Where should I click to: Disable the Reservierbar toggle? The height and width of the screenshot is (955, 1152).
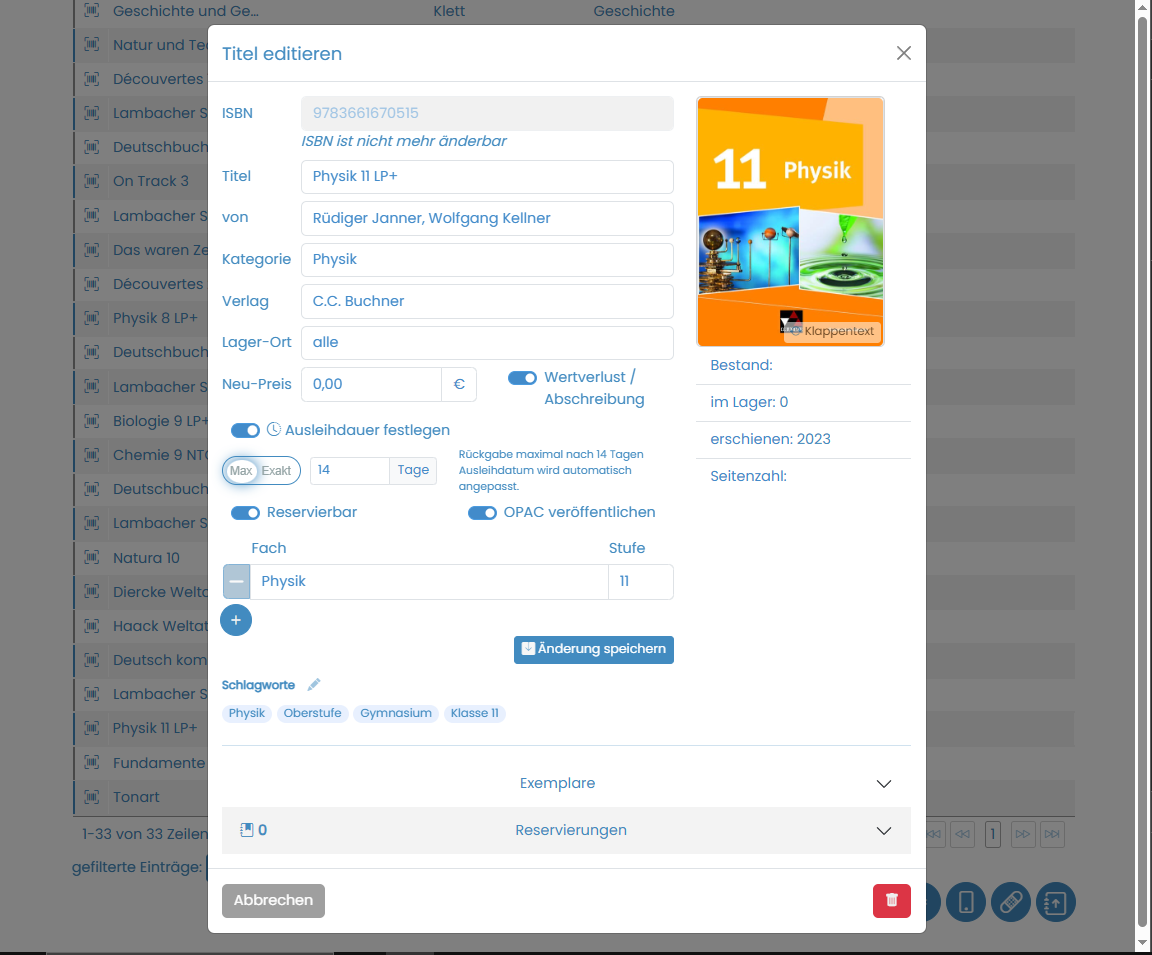click(x=245, y=512)
